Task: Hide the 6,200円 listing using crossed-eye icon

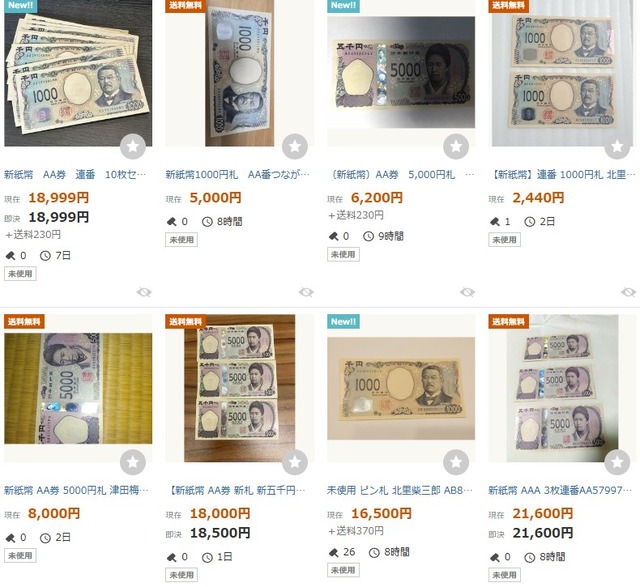Action: tap(467, 292)
